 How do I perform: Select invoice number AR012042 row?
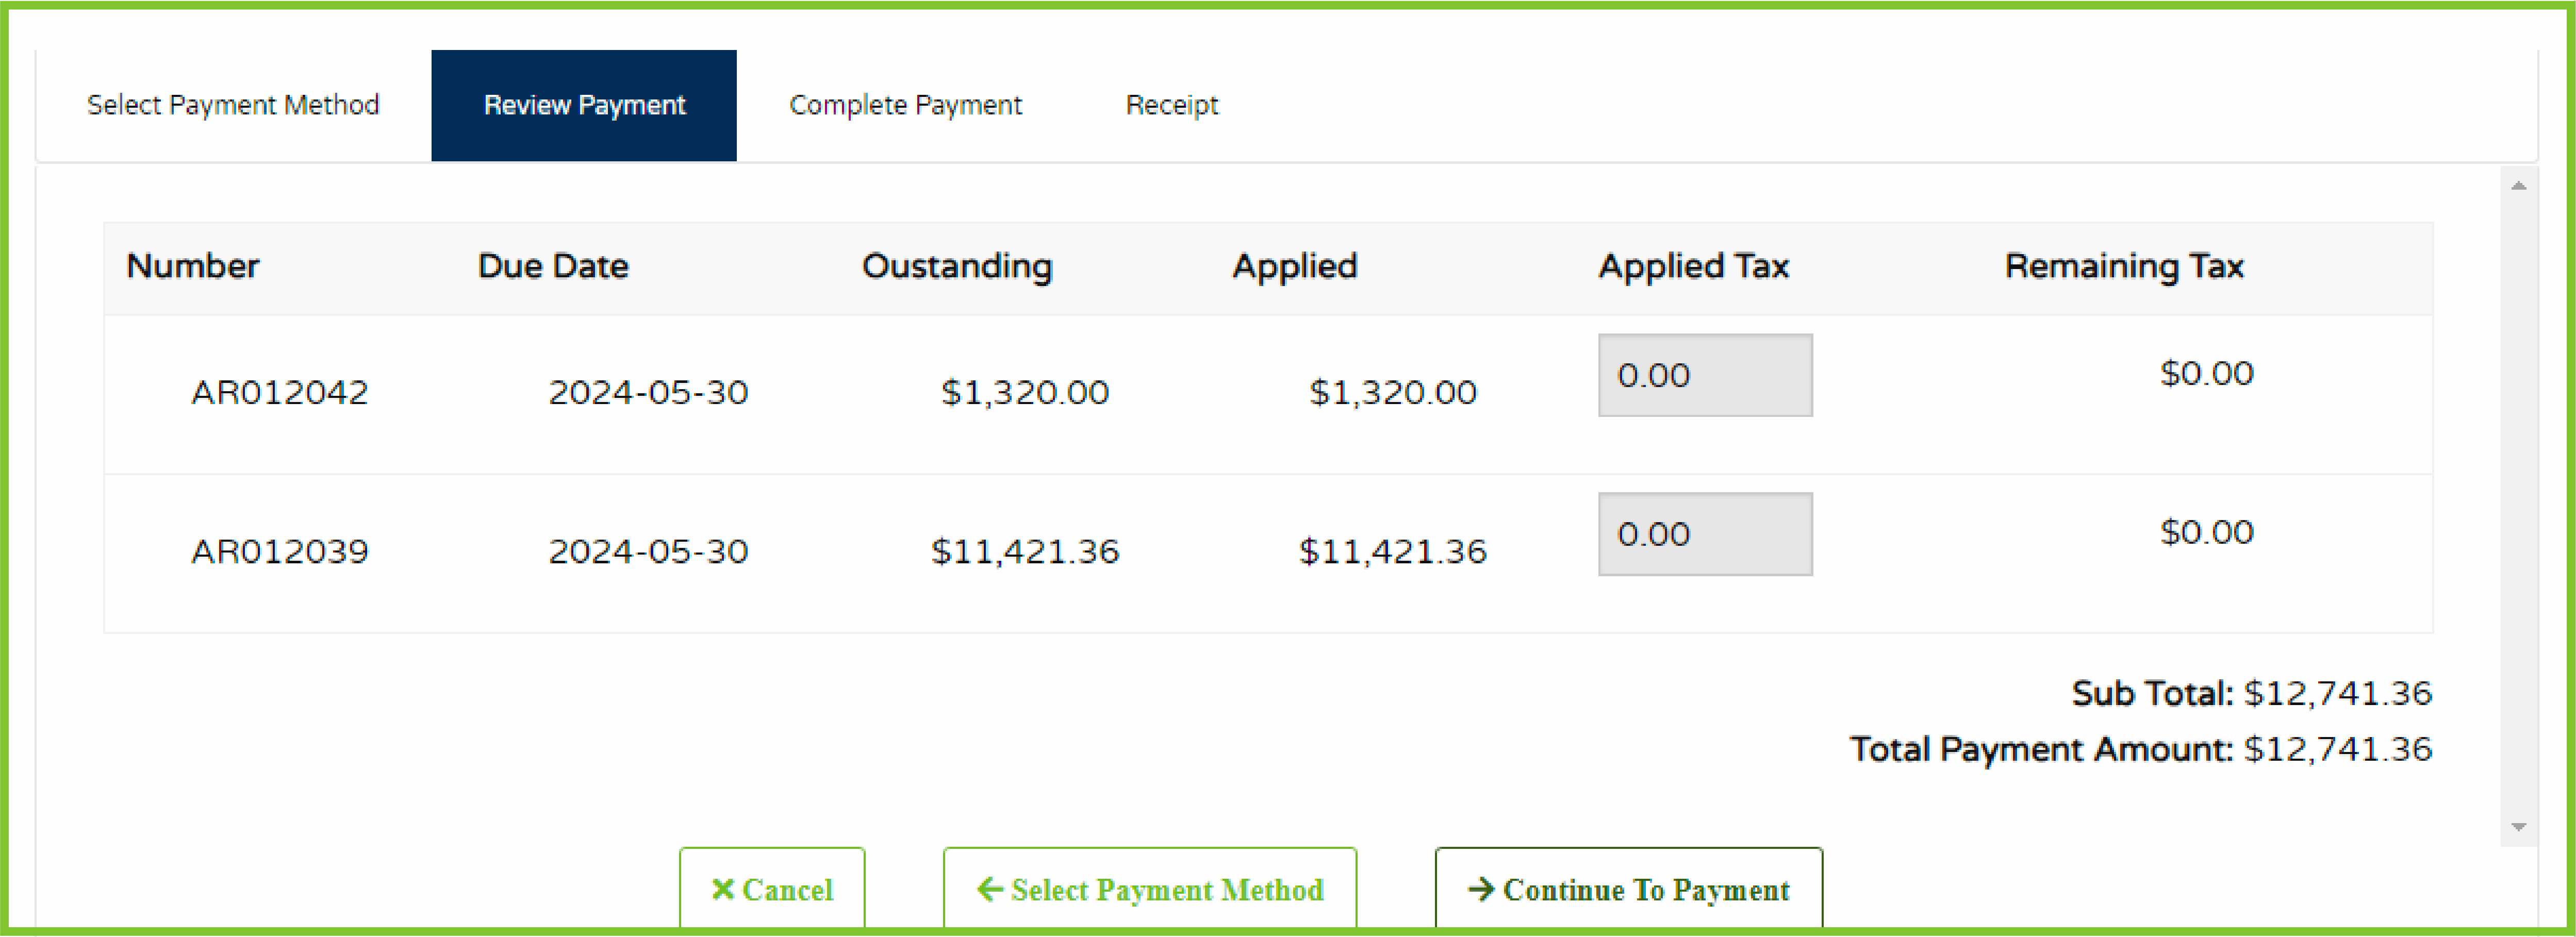(280, 393)
